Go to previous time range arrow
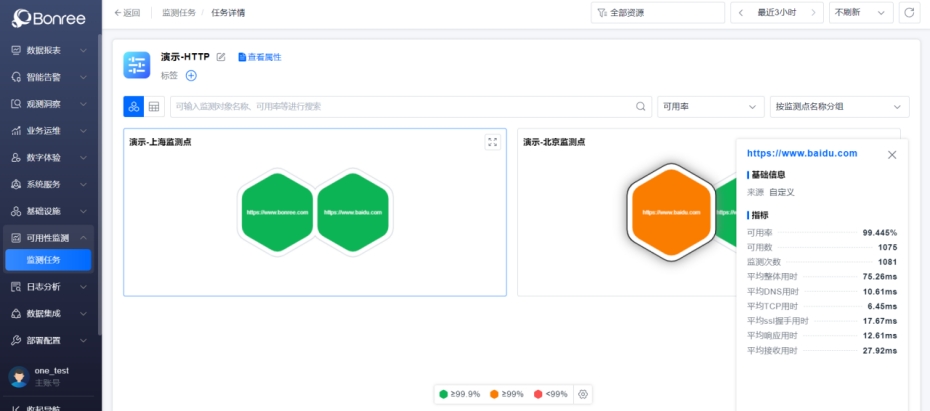The image size is (930, 411). click(741, 13)
